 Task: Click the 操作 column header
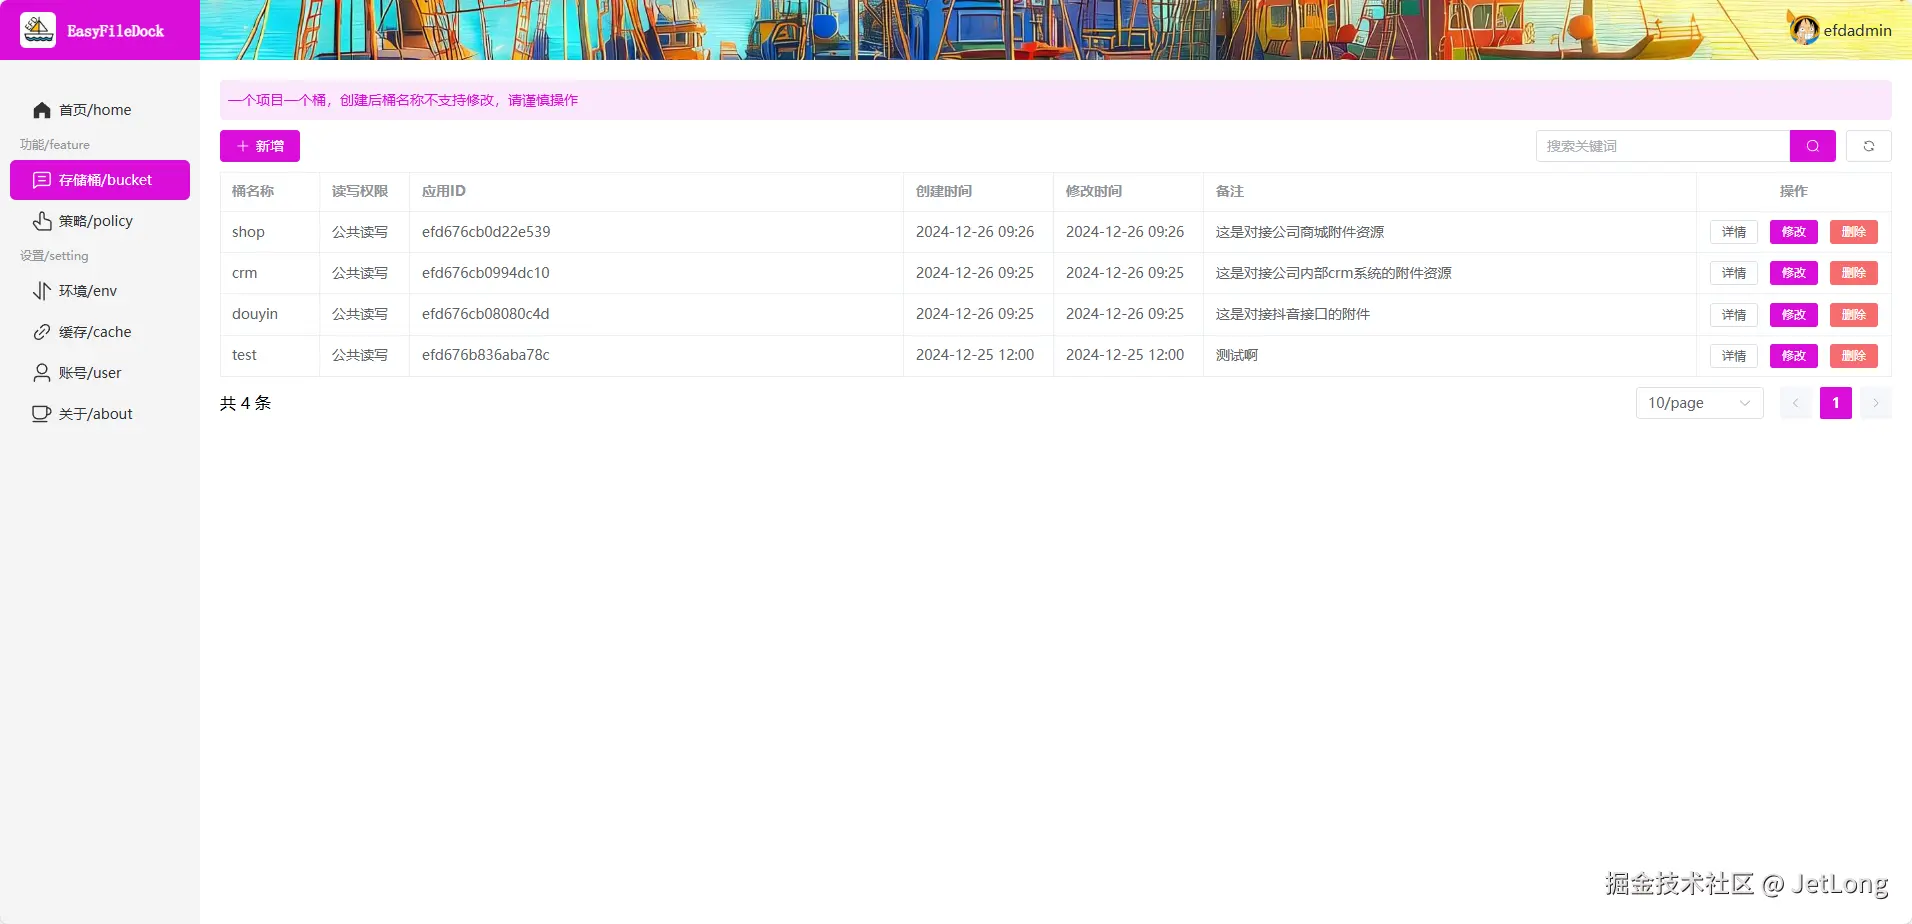pyautogui.click(x=1794, y=191)
